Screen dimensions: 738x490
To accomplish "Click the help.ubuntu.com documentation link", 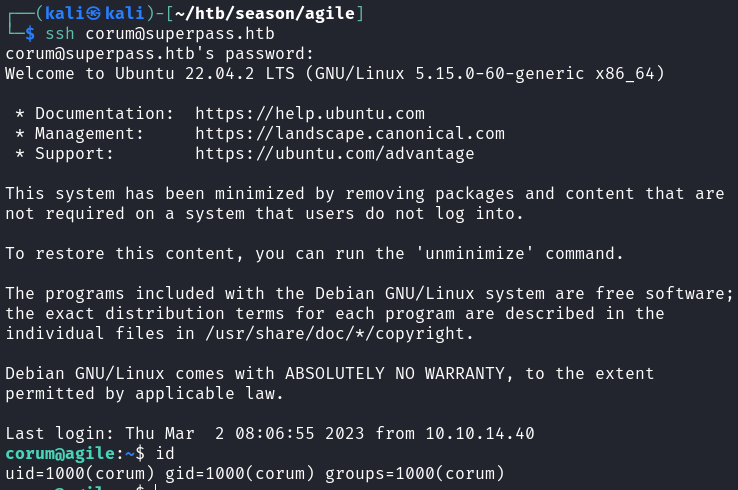I will coord(310,114).
